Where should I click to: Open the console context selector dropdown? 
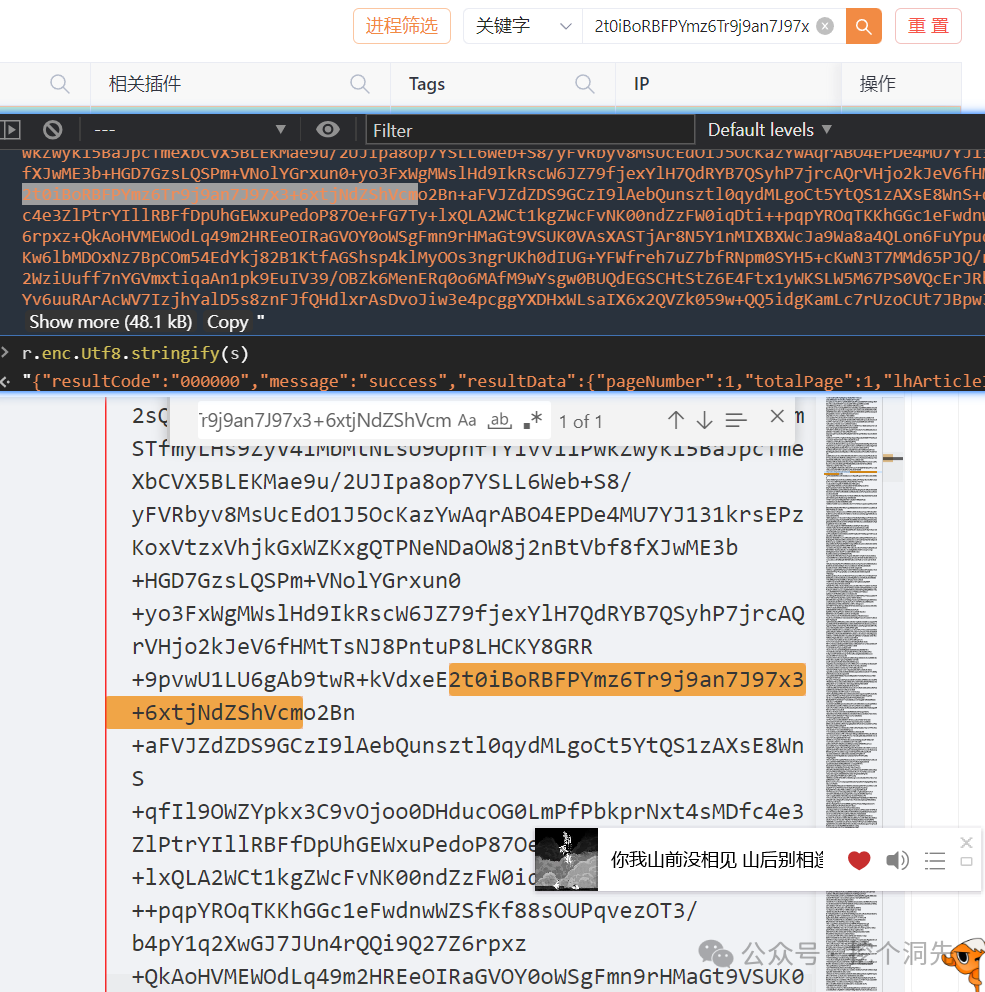[x=189, y=130]
